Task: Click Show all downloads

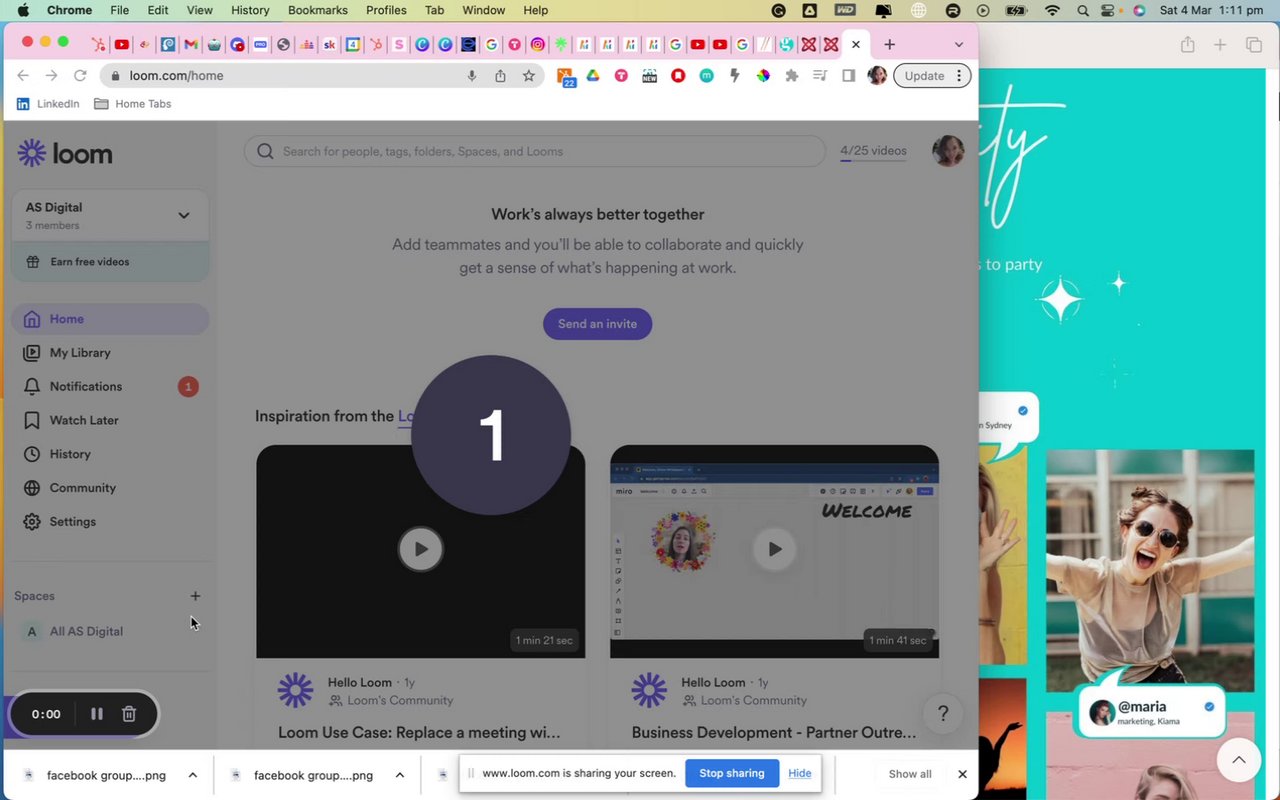Action: pyautogui.click(x=910, y=774)
